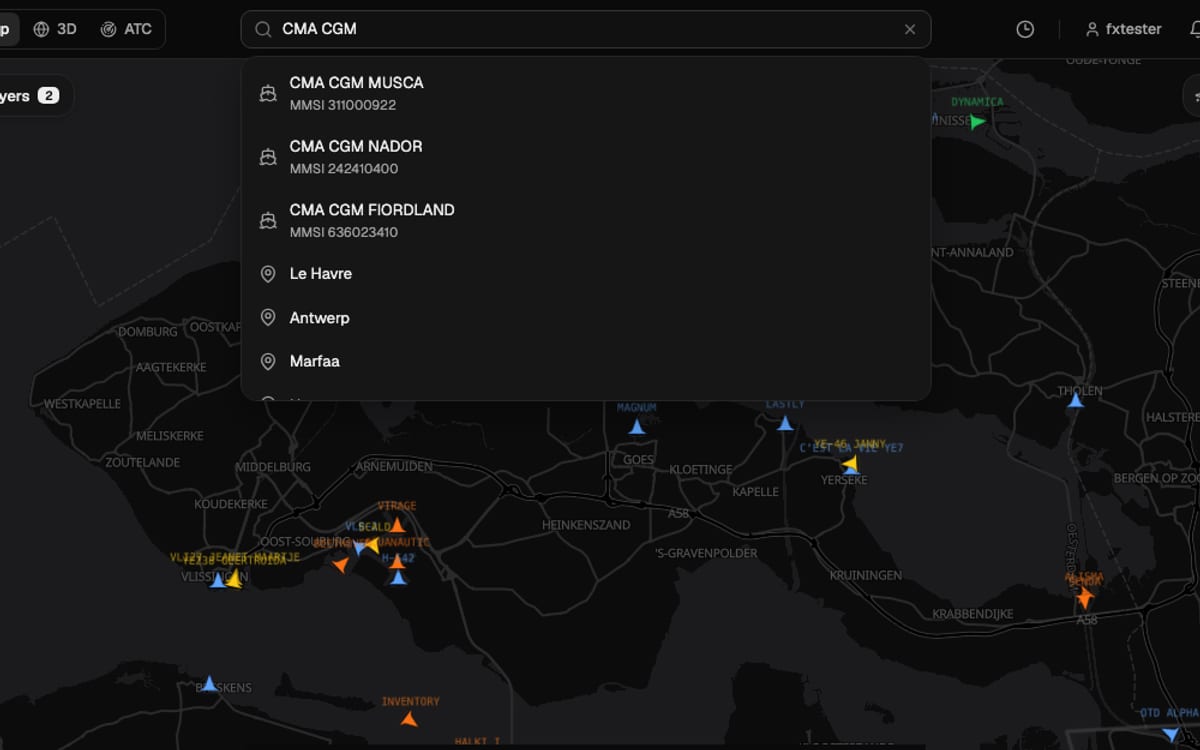Click the MMSI 242410400 text
The image size is (1200, 750).
click(x=344, y=169)
